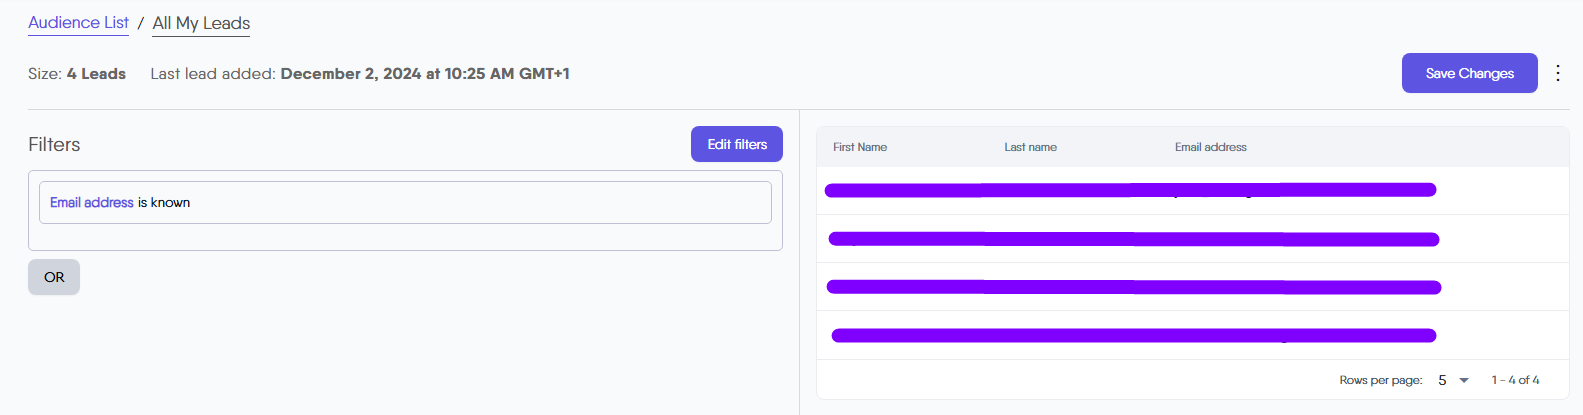Open the first lead row in table
Viewport: 1583px width, 415px height.
(1130, 190)
